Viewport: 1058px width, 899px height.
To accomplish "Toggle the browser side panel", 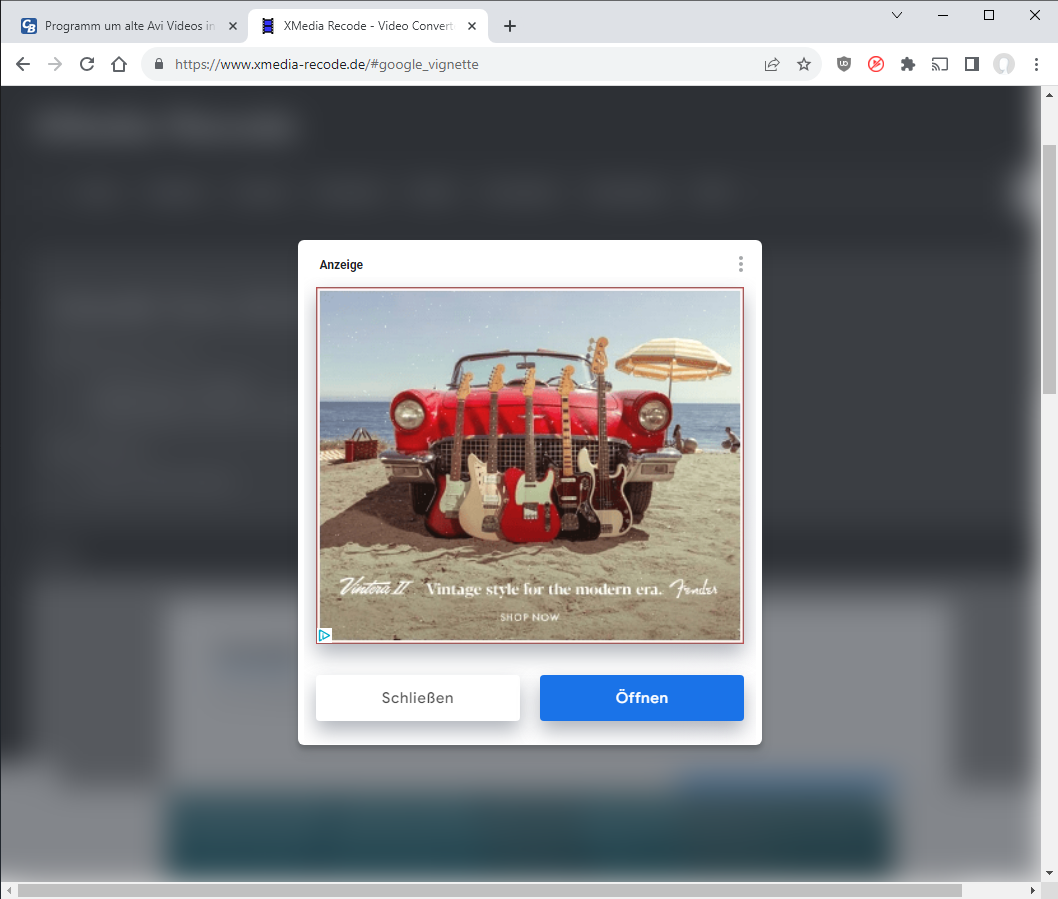I will click(x=972, y=64).
